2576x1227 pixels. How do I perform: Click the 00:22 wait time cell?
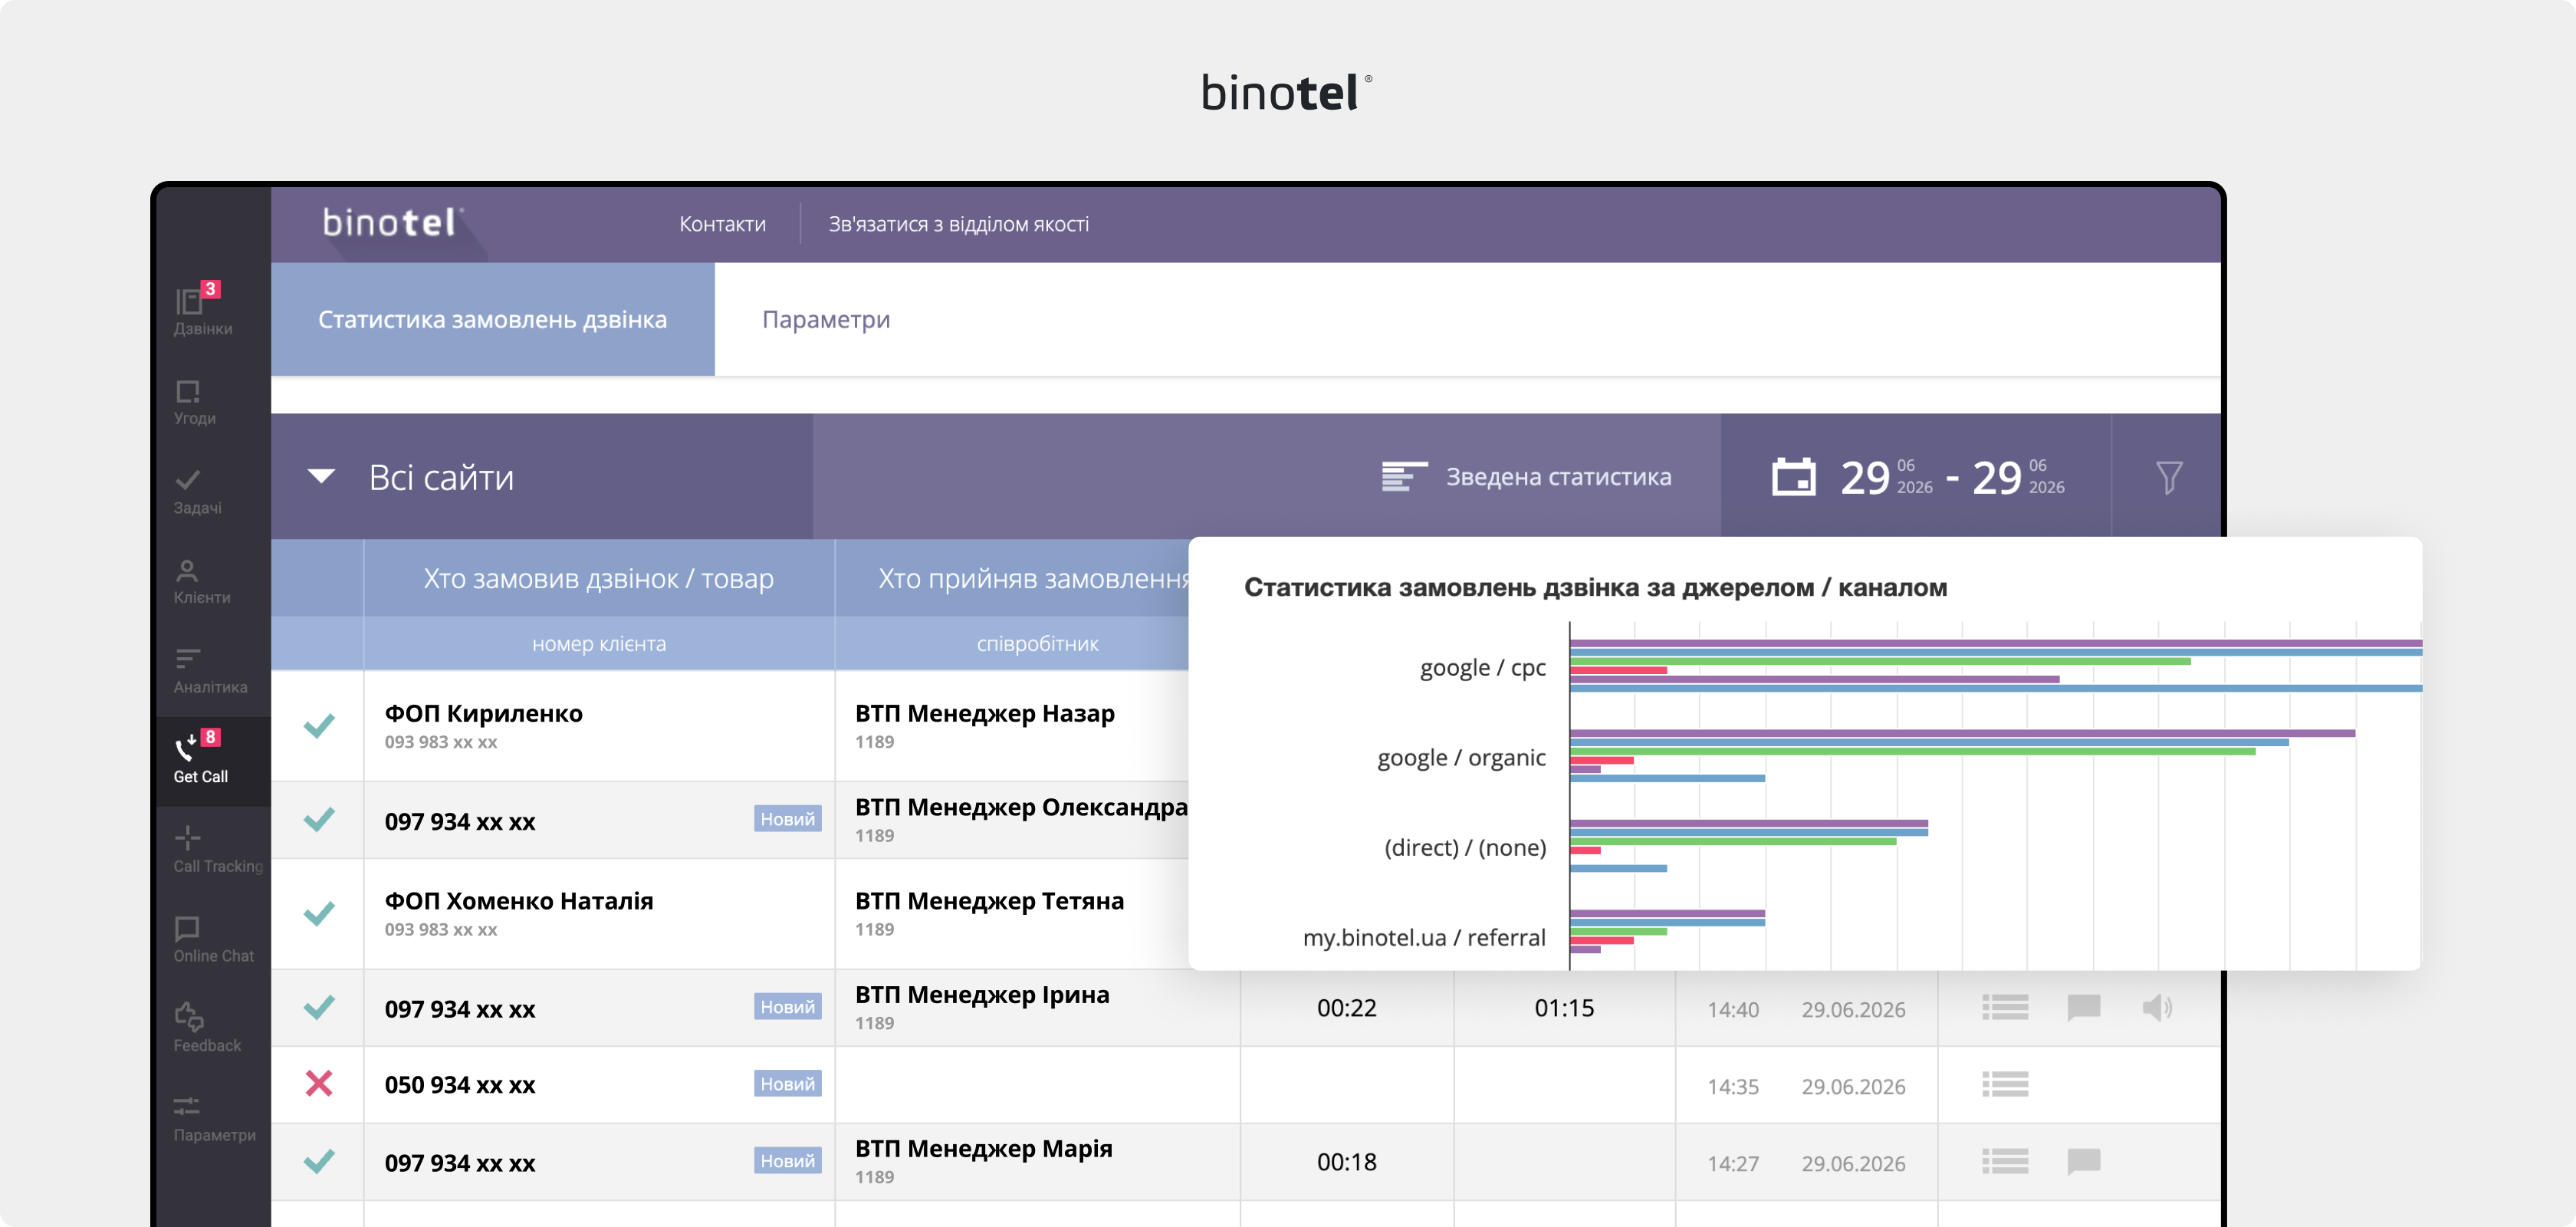[x=1346, y=1008]
